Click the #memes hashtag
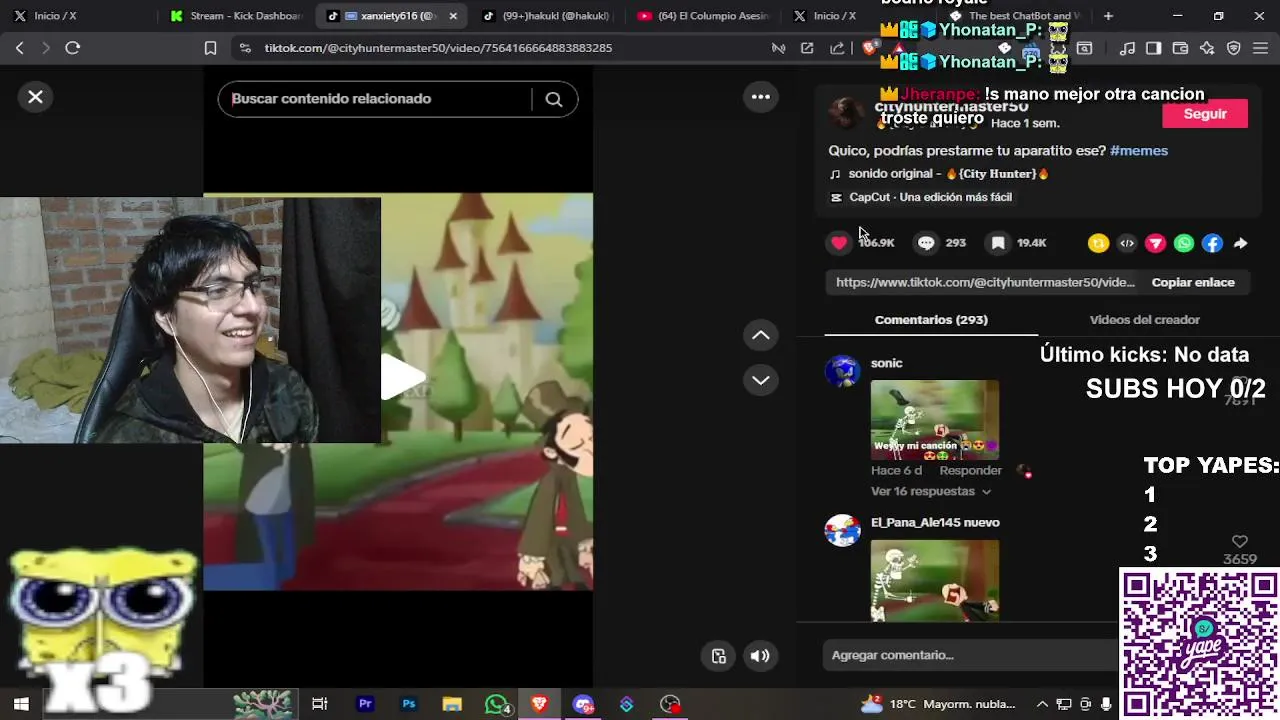 1139,150
